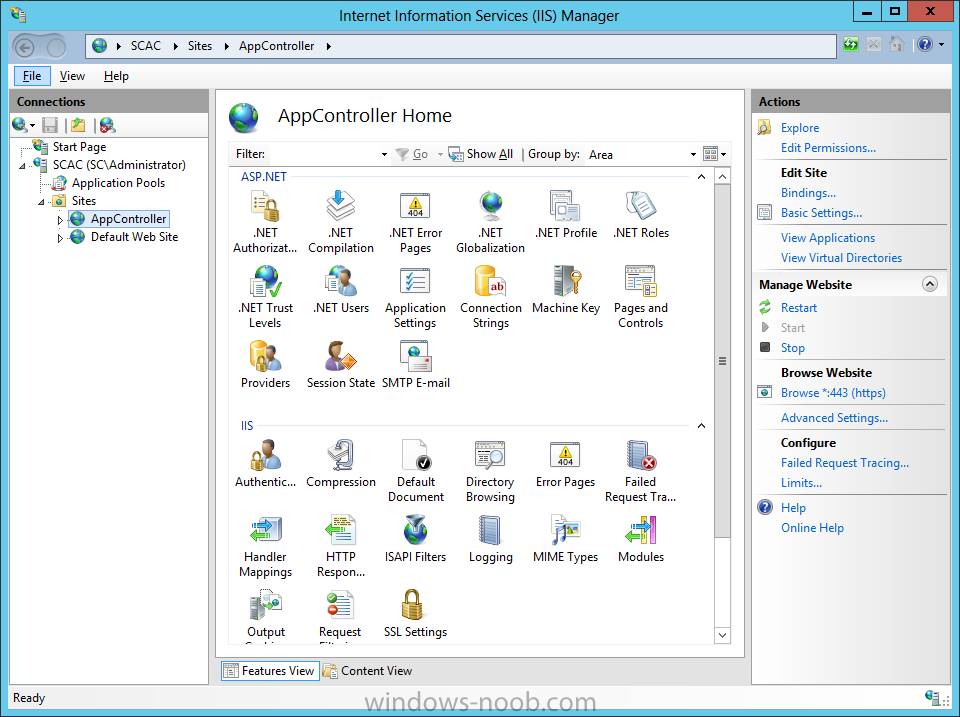This screenshot has height=717, width=960.
Task: Open .NET Error Pages feature
Action: (416, 222)
